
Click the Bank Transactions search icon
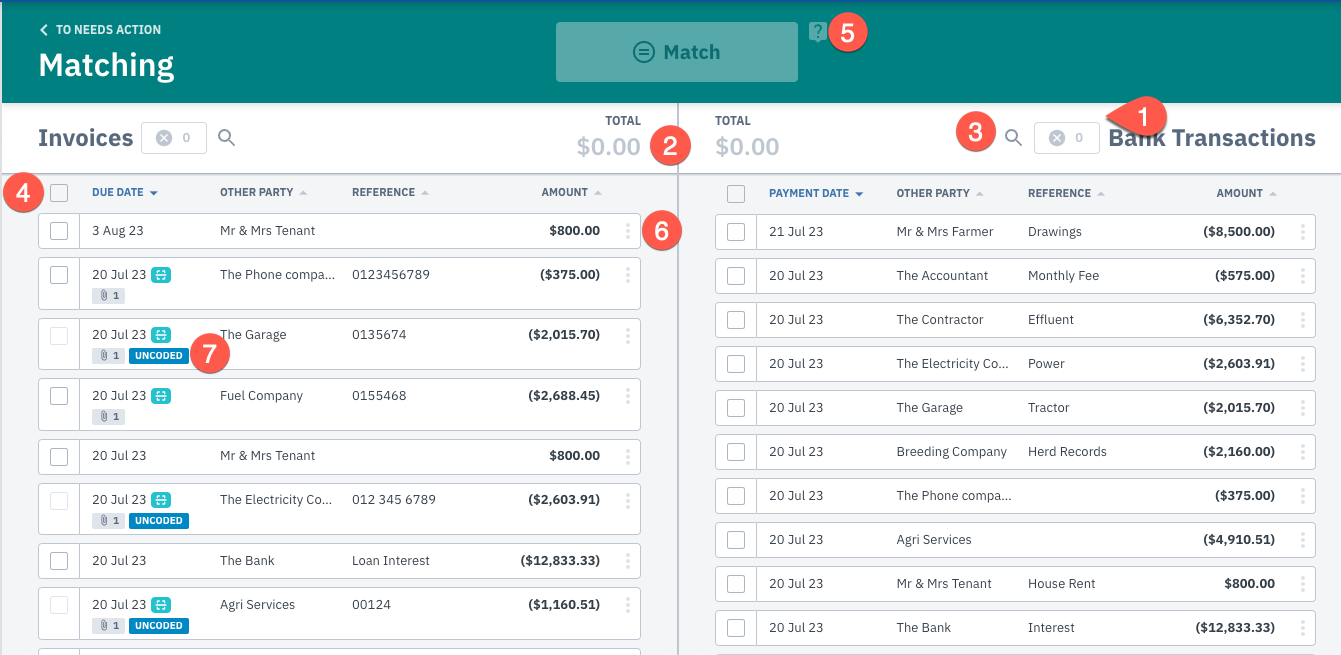point(1013,138)
